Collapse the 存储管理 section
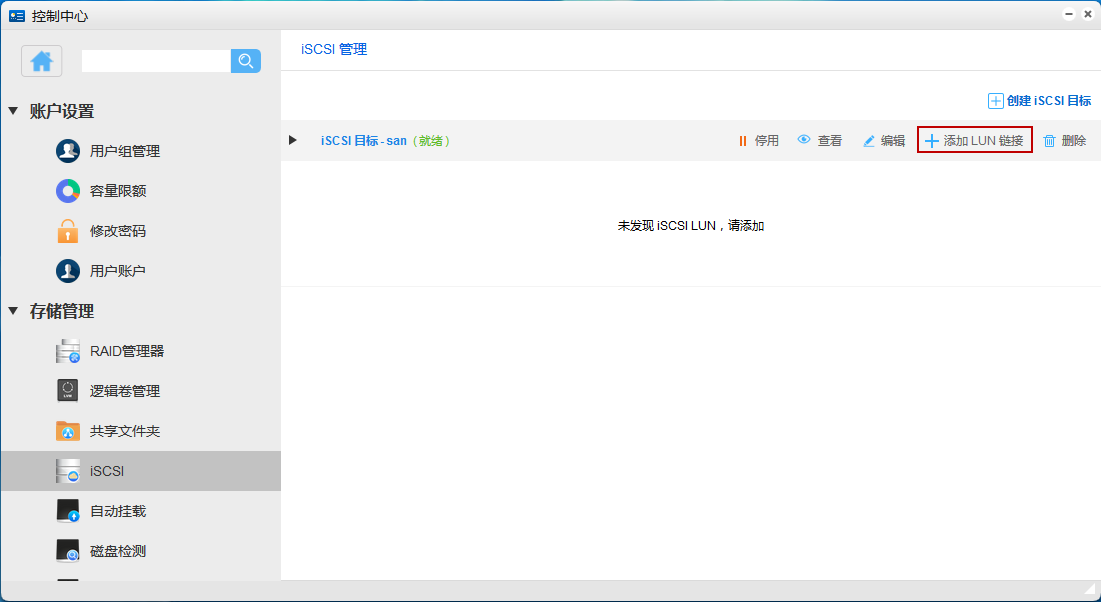Image resolution: width=1101 pixels, height=602 pixels. (x=13, y=311)
